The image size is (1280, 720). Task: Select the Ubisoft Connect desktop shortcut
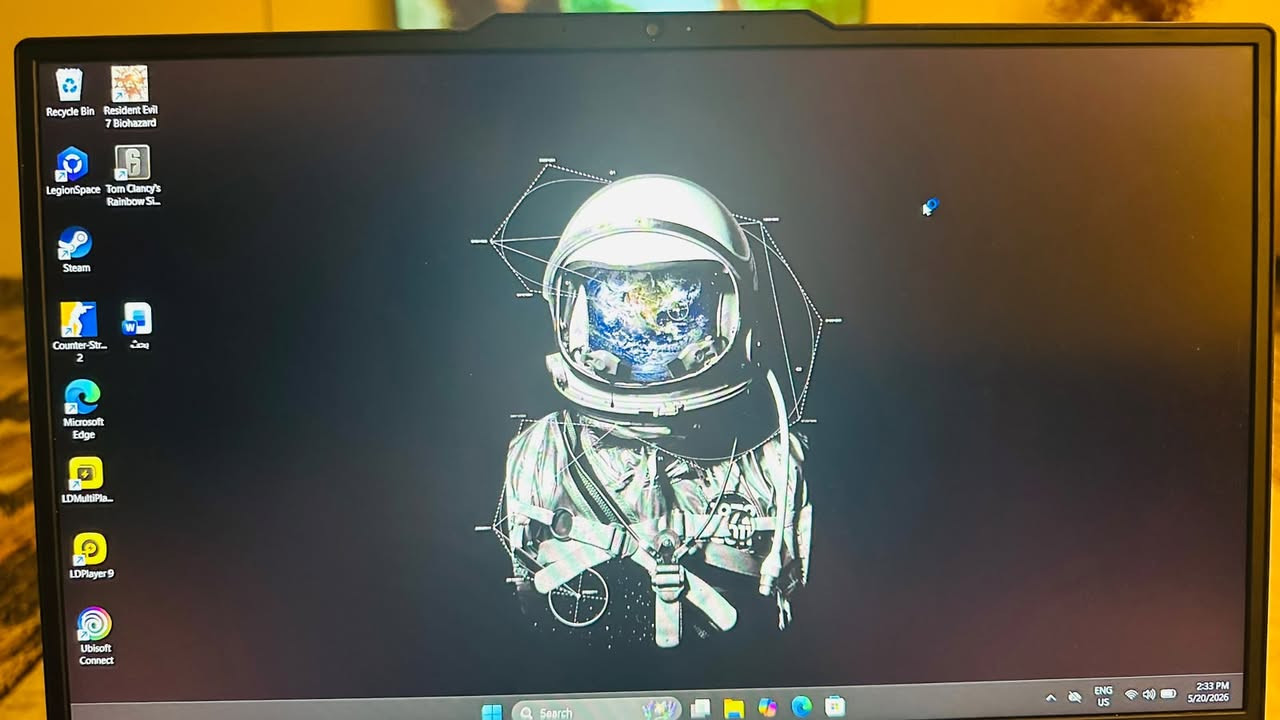[x=96, y=637]
